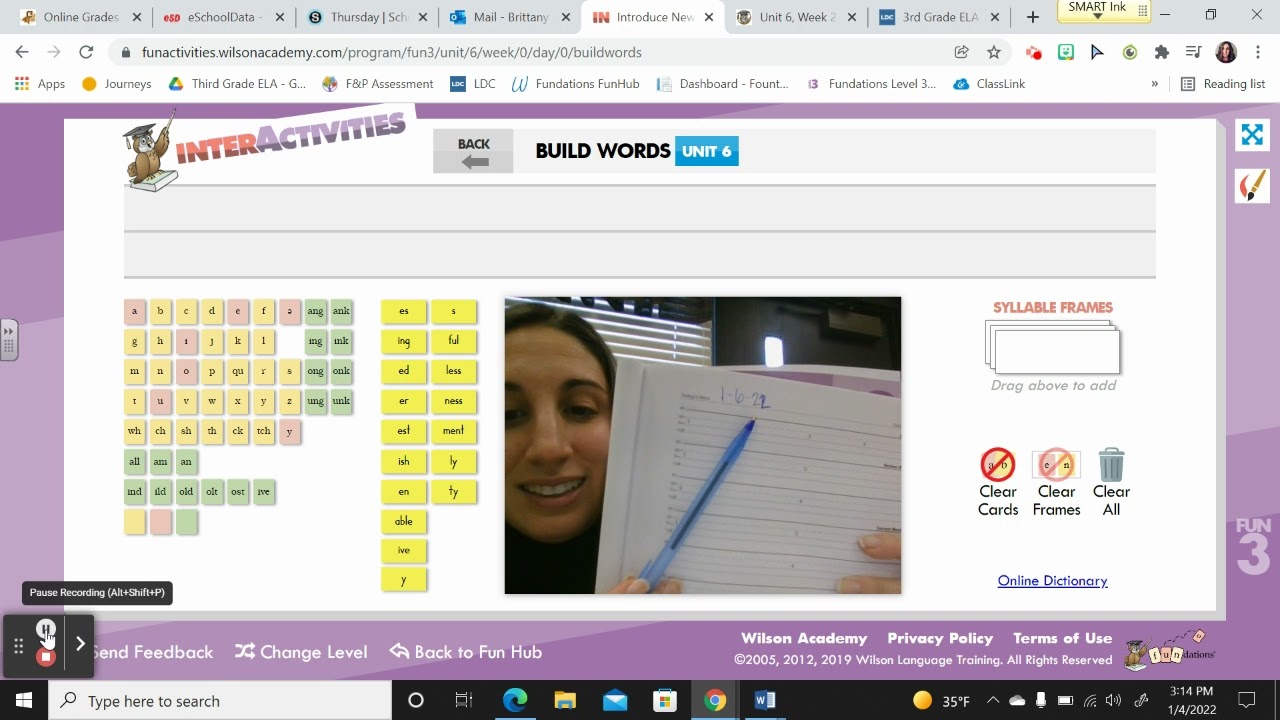Click the browser address bar

tap(540, 52)
